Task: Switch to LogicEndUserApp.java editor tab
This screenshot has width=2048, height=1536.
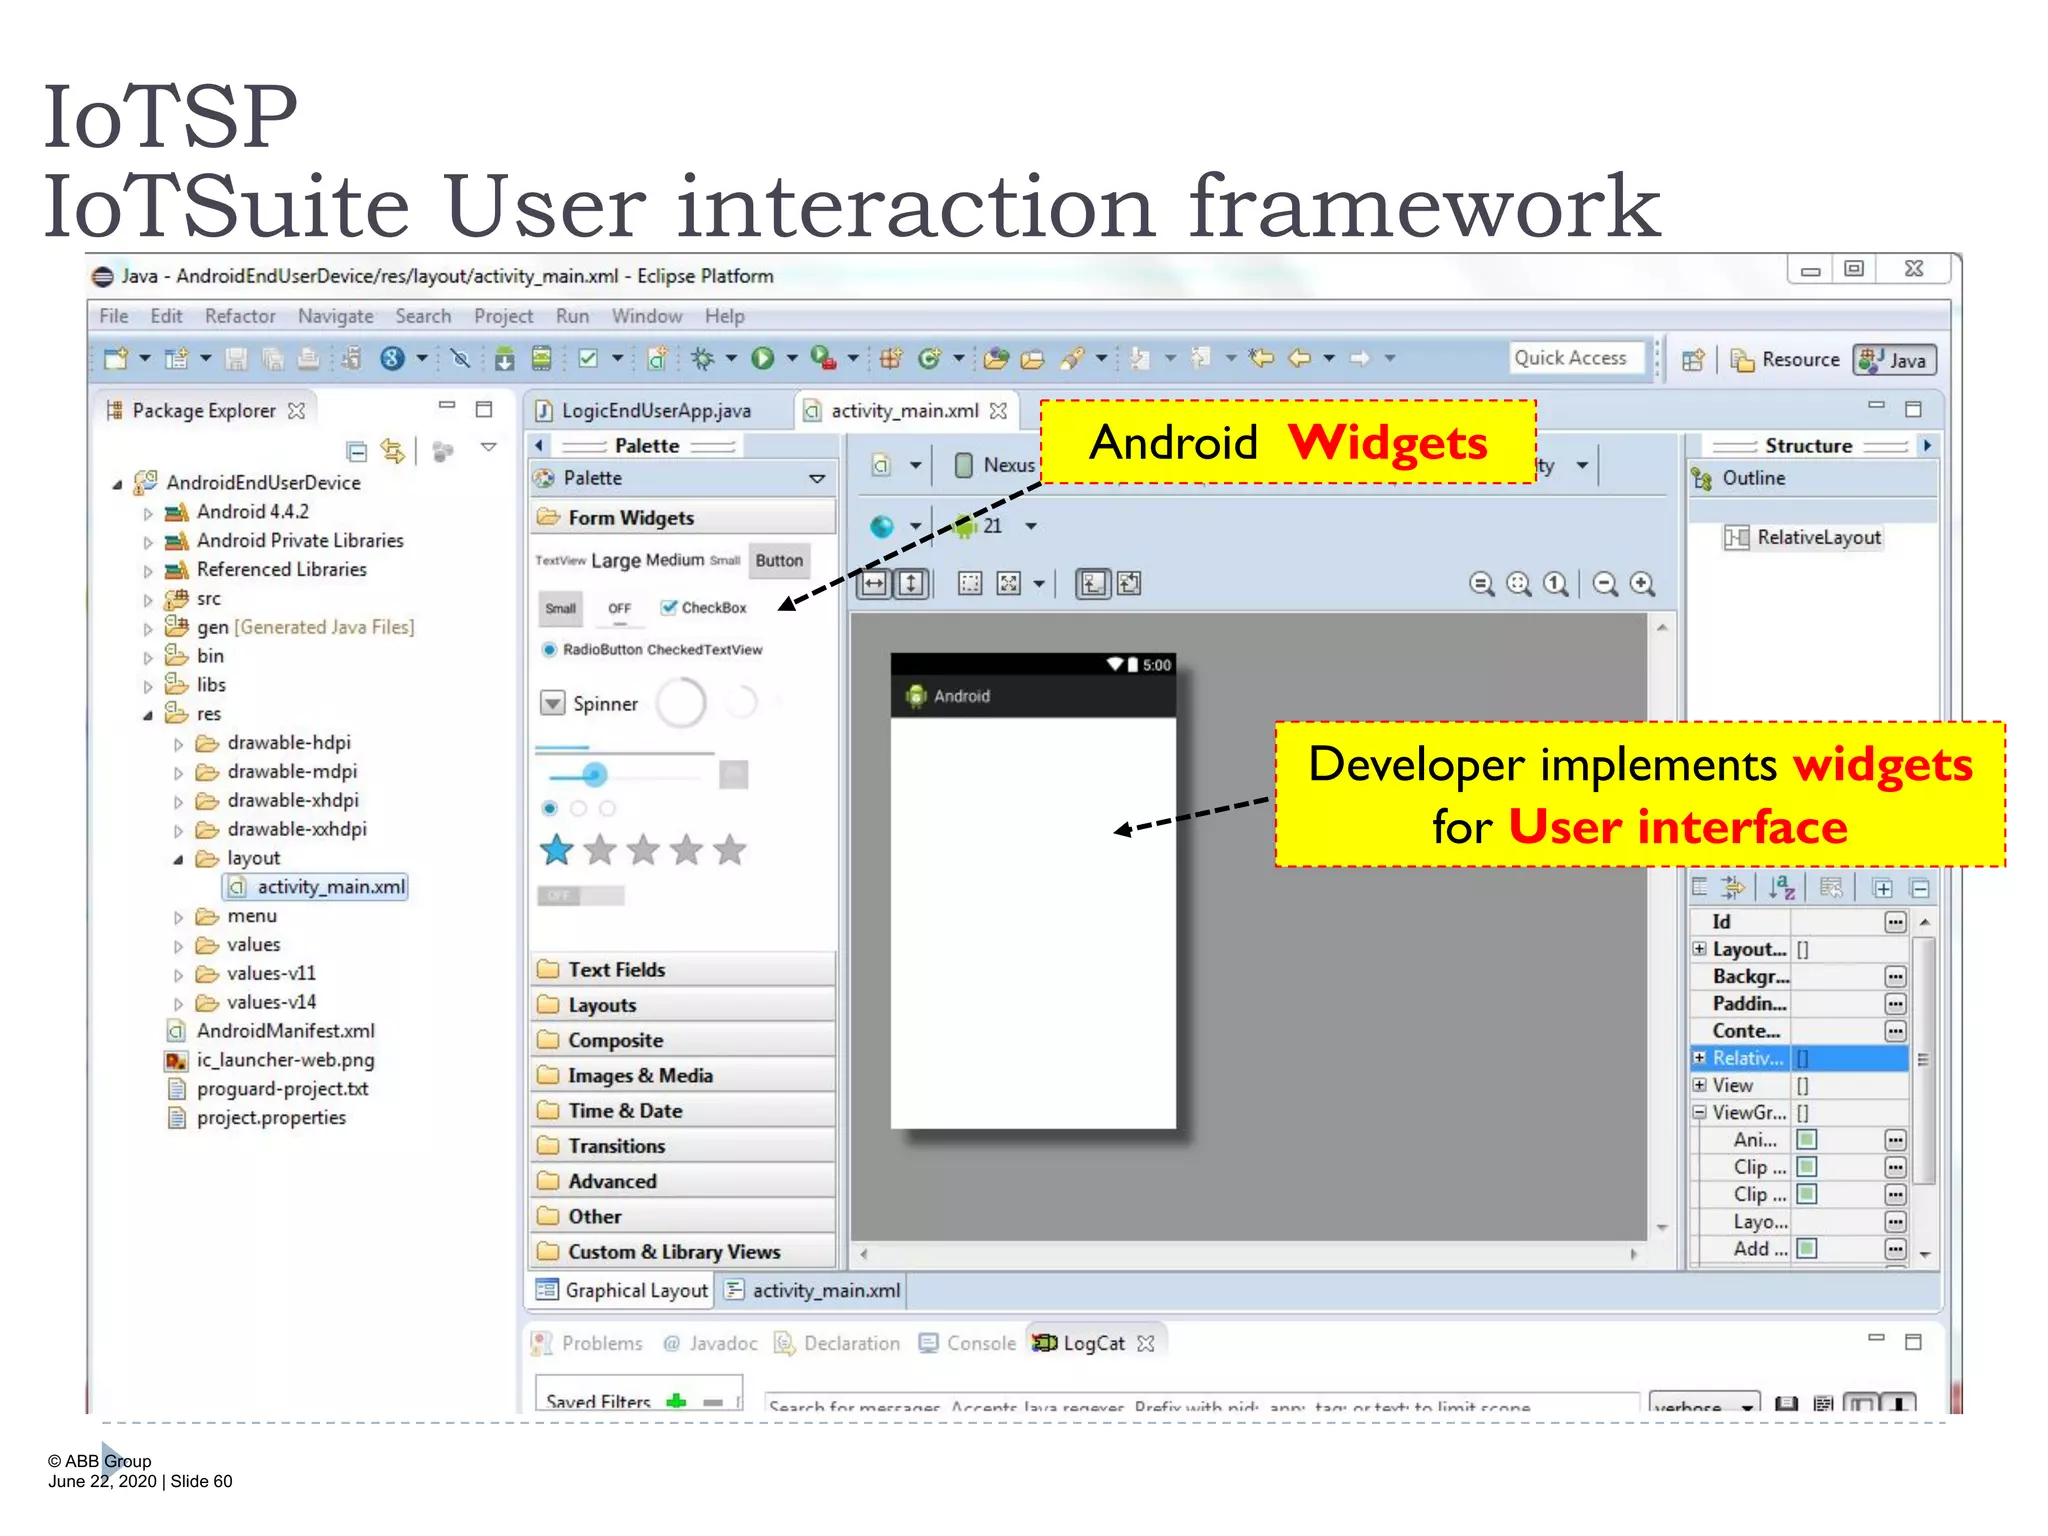Action: click(655, 411)
